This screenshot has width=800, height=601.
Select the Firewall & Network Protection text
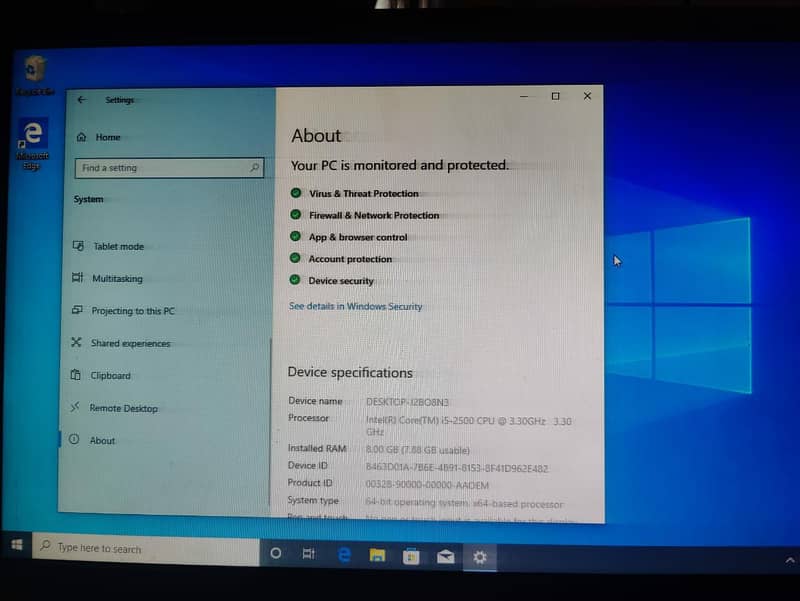[x=374, y=215]
